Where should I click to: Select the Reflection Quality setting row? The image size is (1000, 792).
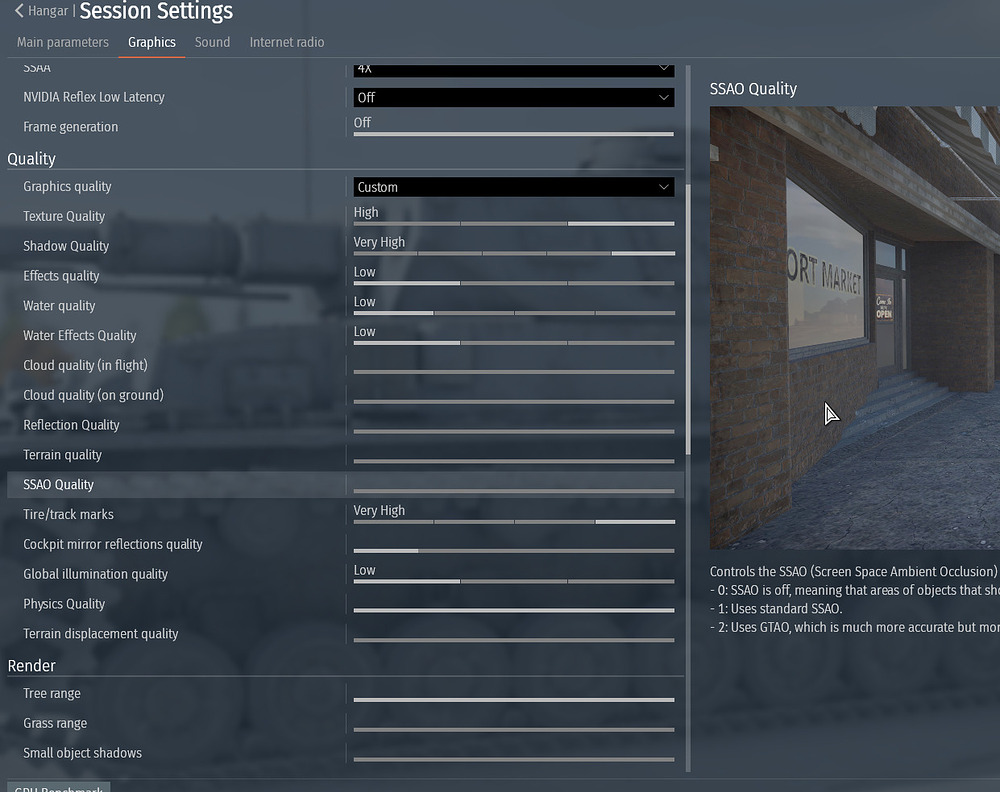[72, 425]
